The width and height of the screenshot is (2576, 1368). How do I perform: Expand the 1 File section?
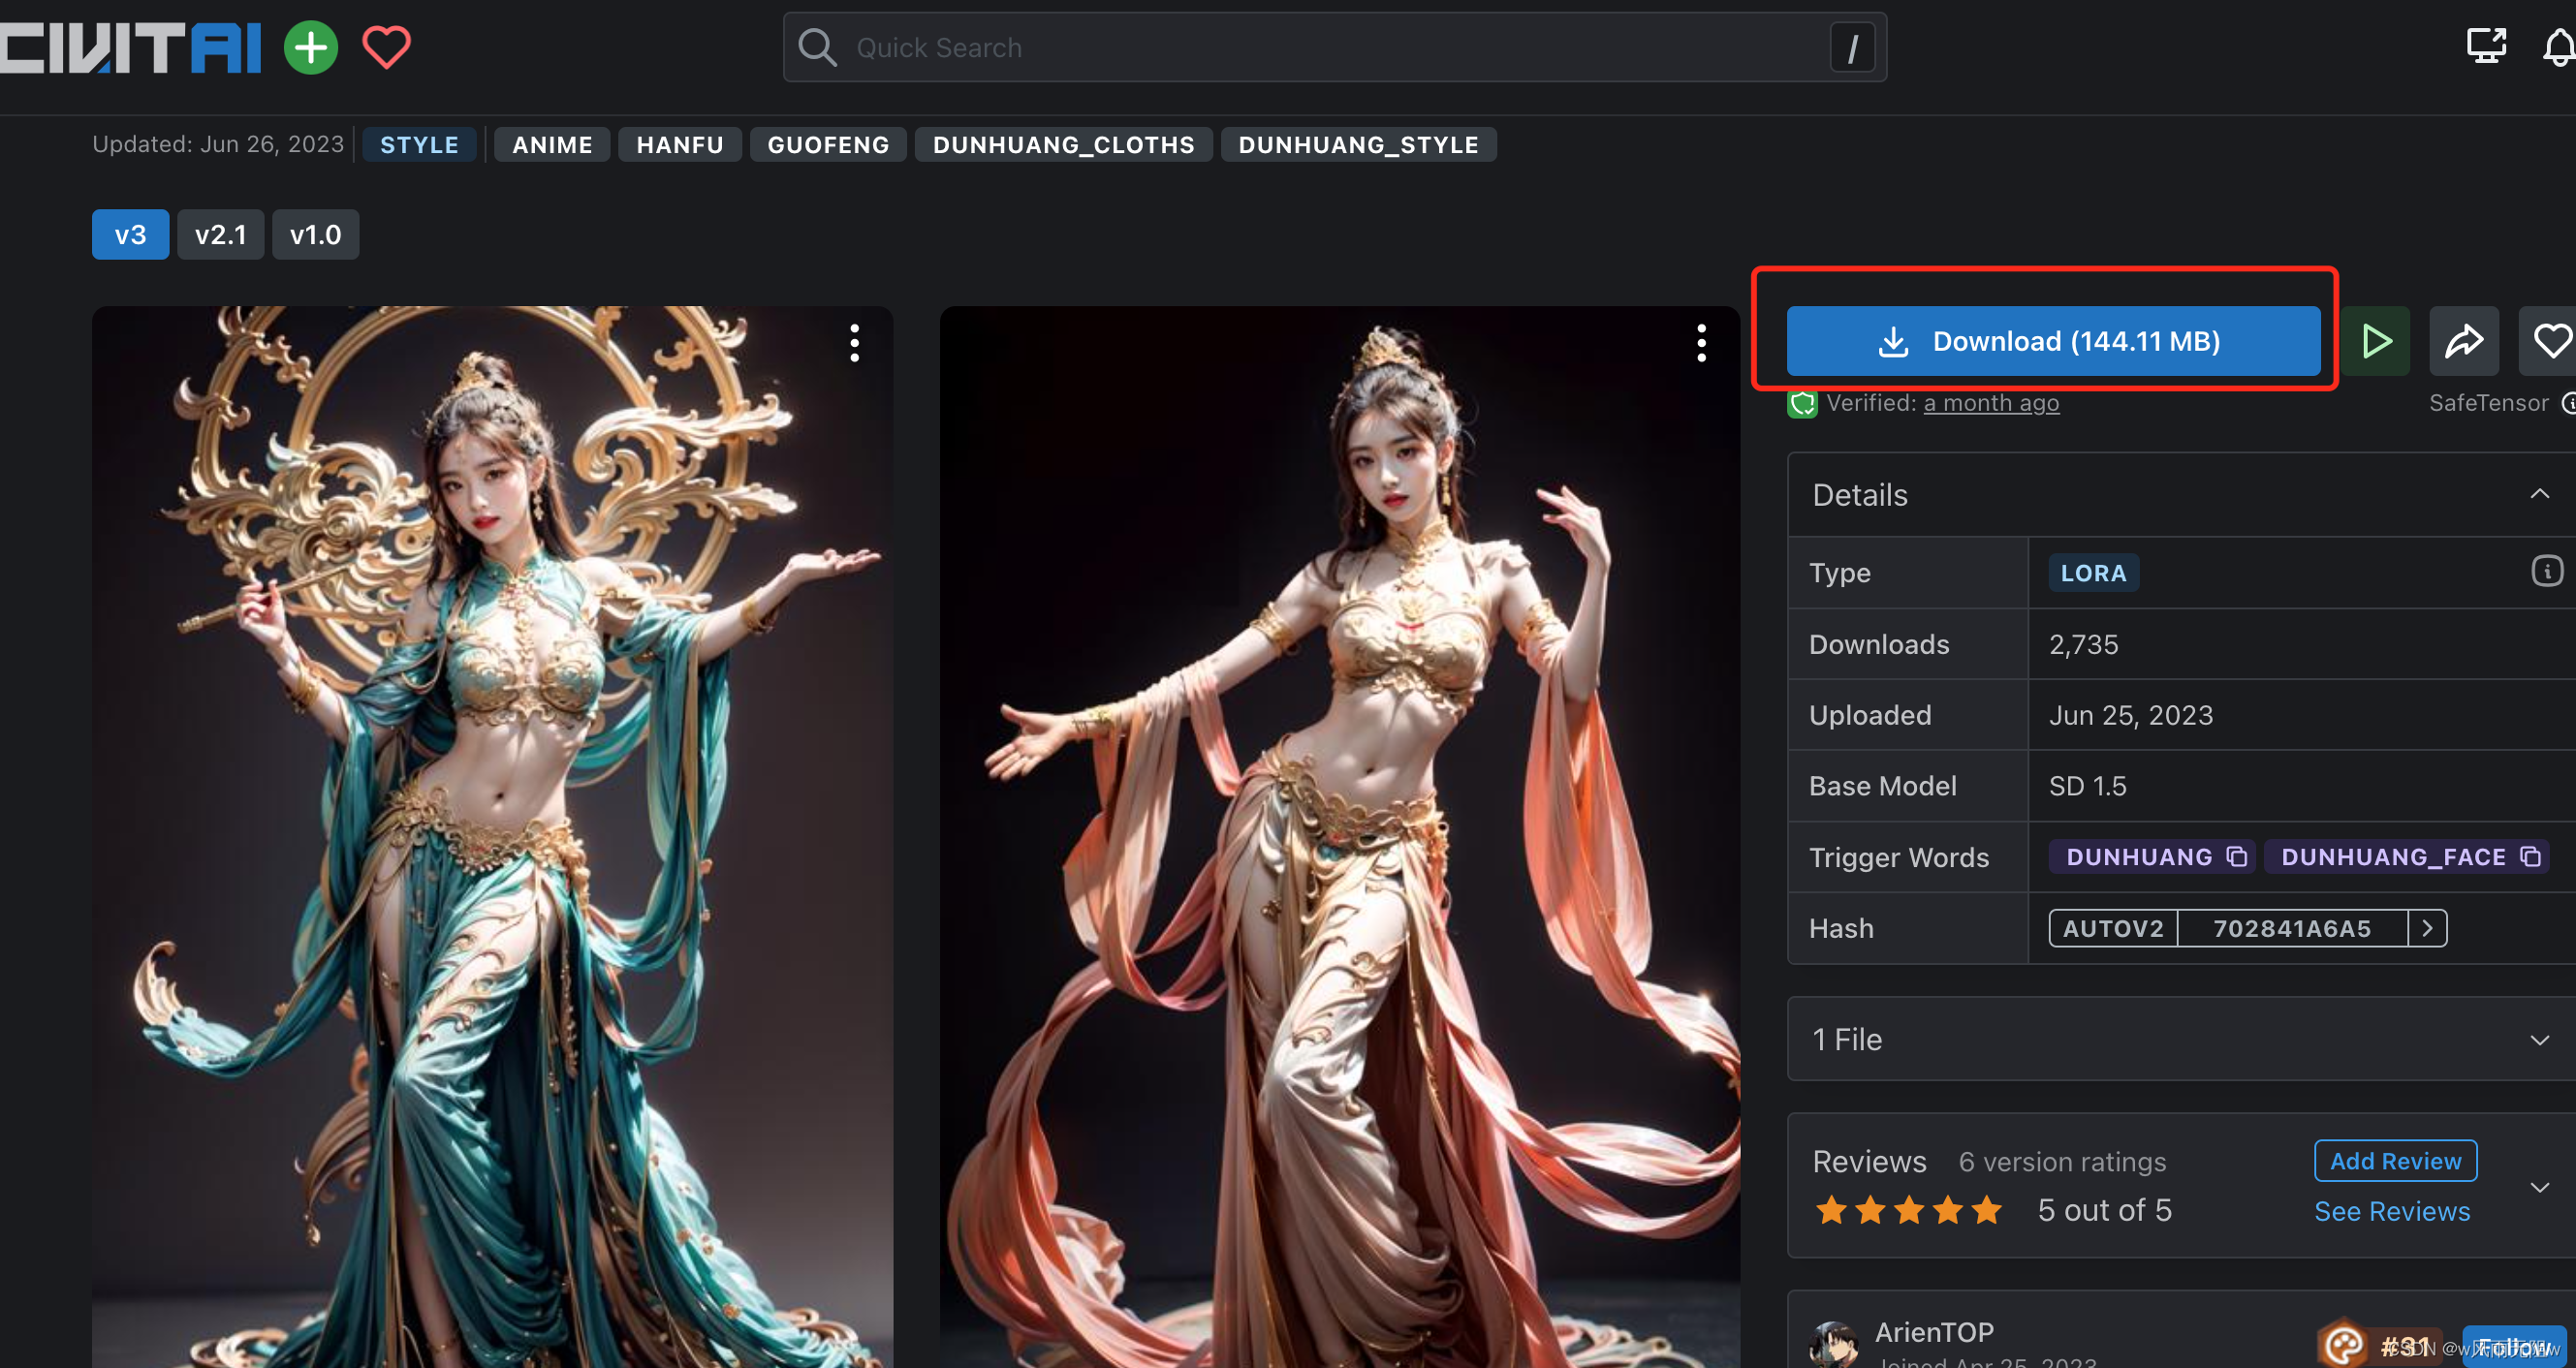pyautogui.click(x=2539, y=1040)
